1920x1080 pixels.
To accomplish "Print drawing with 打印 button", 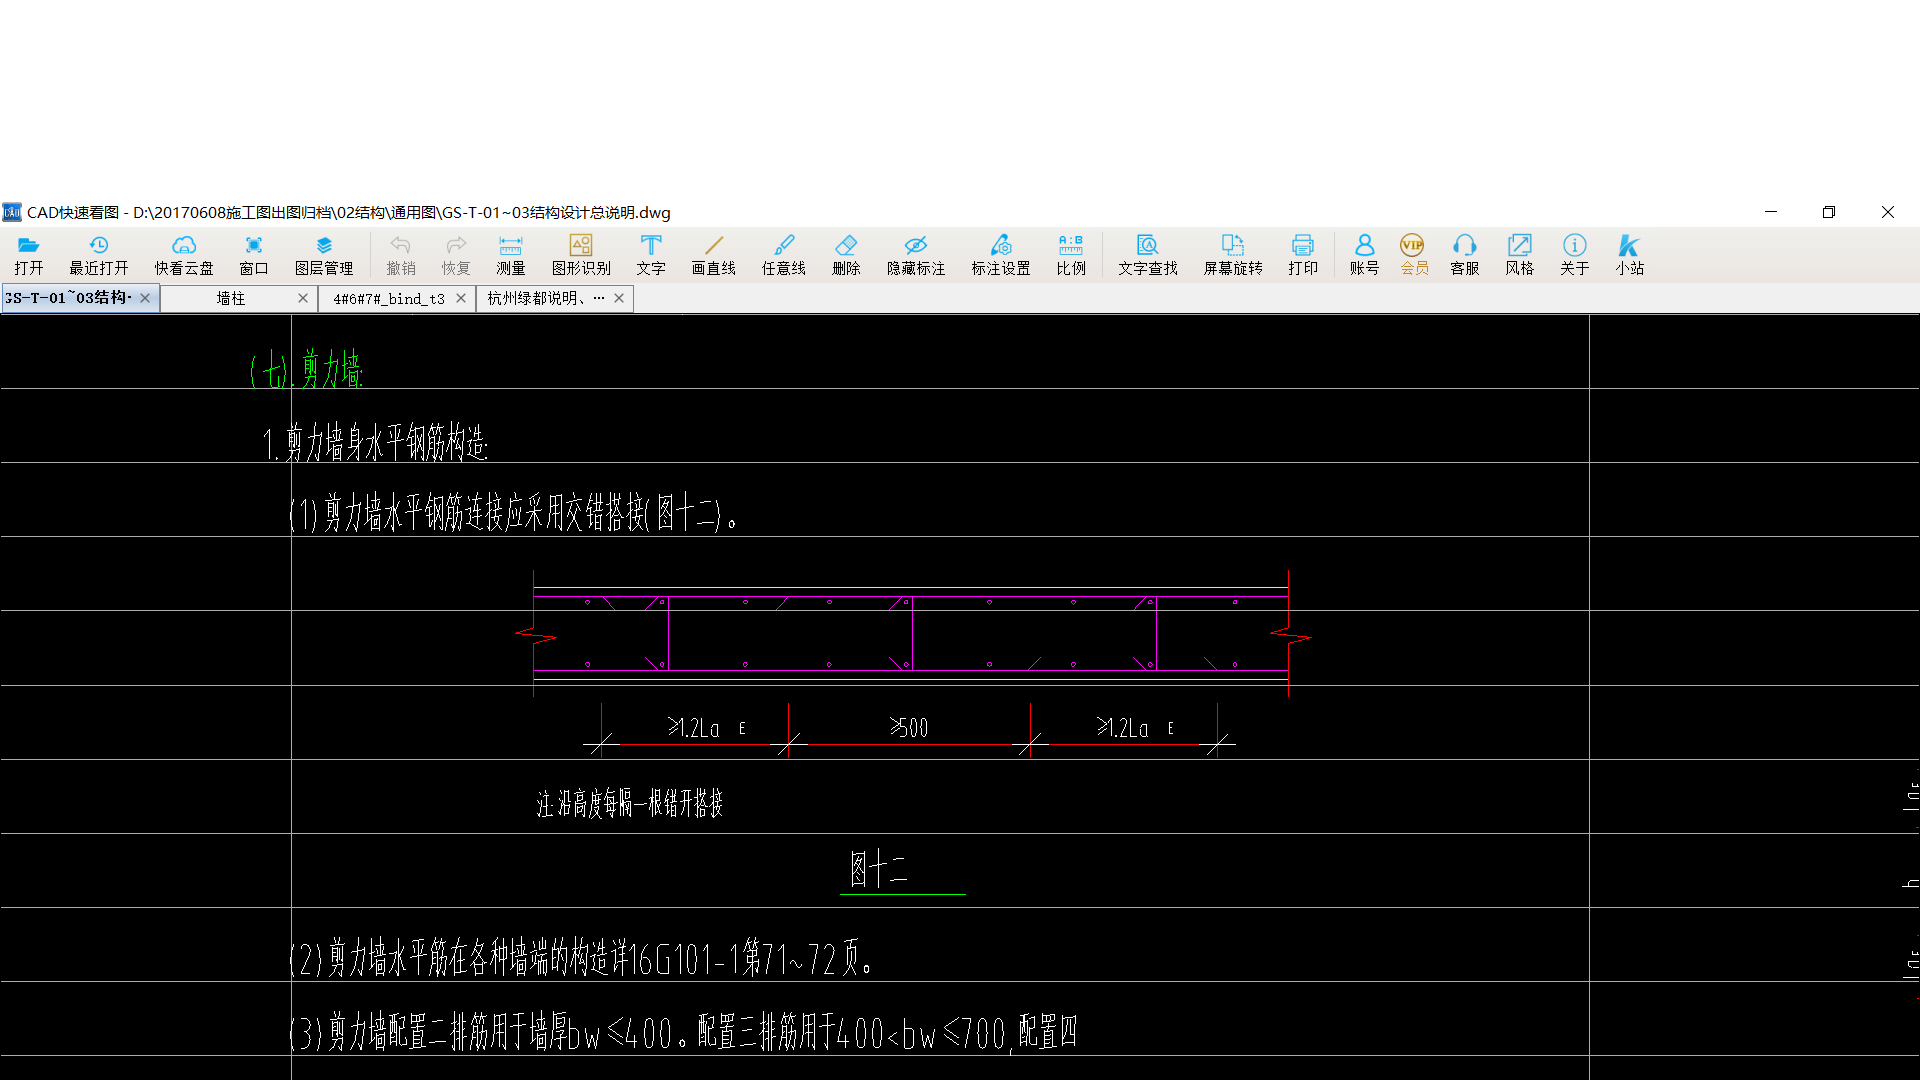I will [1302, 254].
